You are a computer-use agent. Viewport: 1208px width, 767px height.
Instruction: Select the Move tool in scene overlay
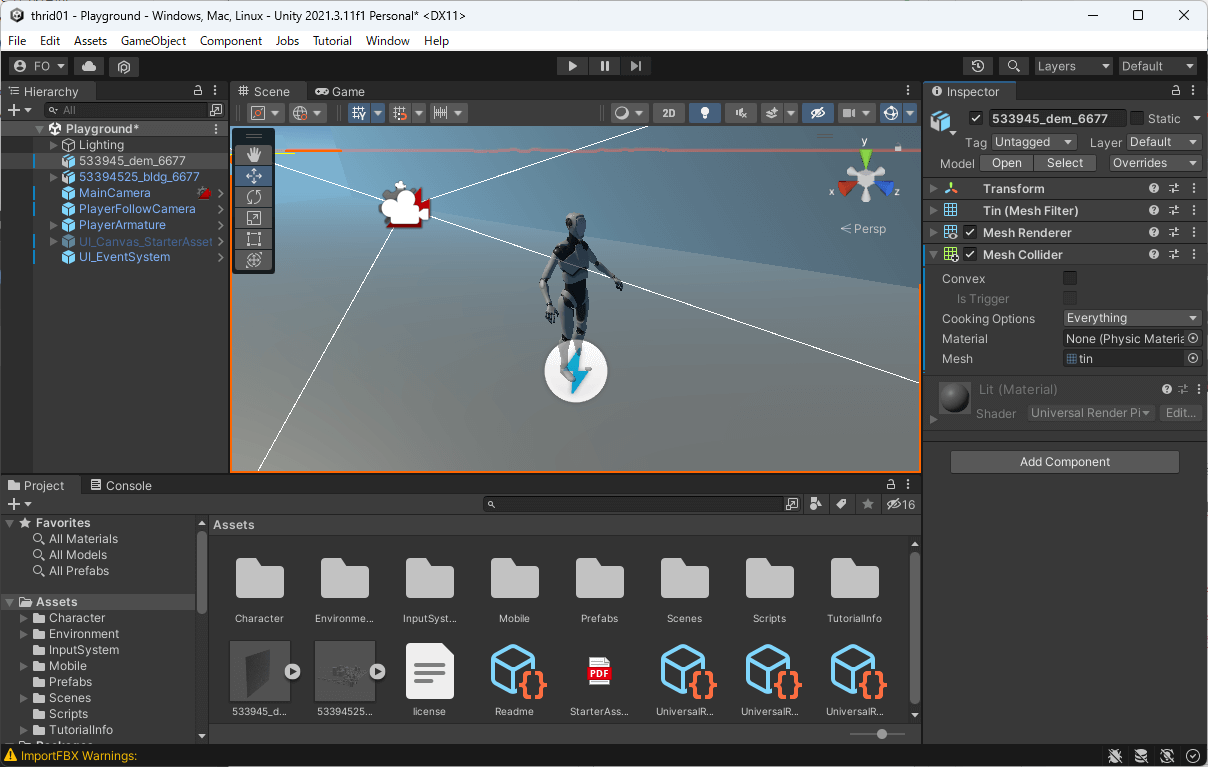click(x=254, y=175)
